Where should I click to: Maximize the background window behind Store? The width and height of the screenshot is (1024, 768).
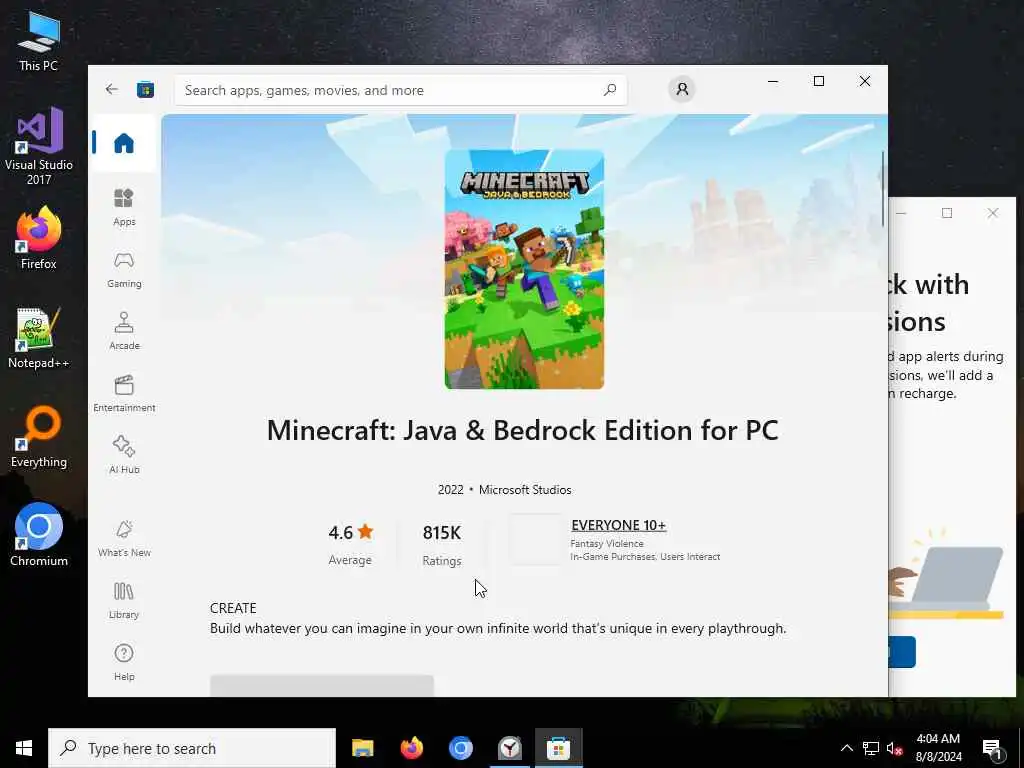[947, 213]
